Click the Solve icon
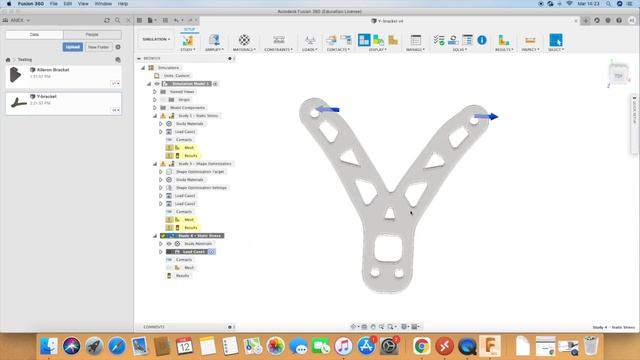The height and width of the screenshot is (360, 640). [453, 40]
